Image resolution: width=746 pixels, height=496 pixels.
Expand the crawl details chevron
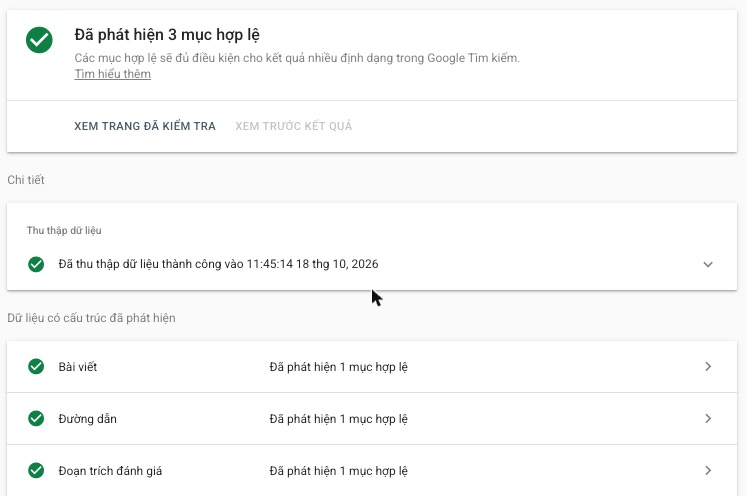pos(708,264)
